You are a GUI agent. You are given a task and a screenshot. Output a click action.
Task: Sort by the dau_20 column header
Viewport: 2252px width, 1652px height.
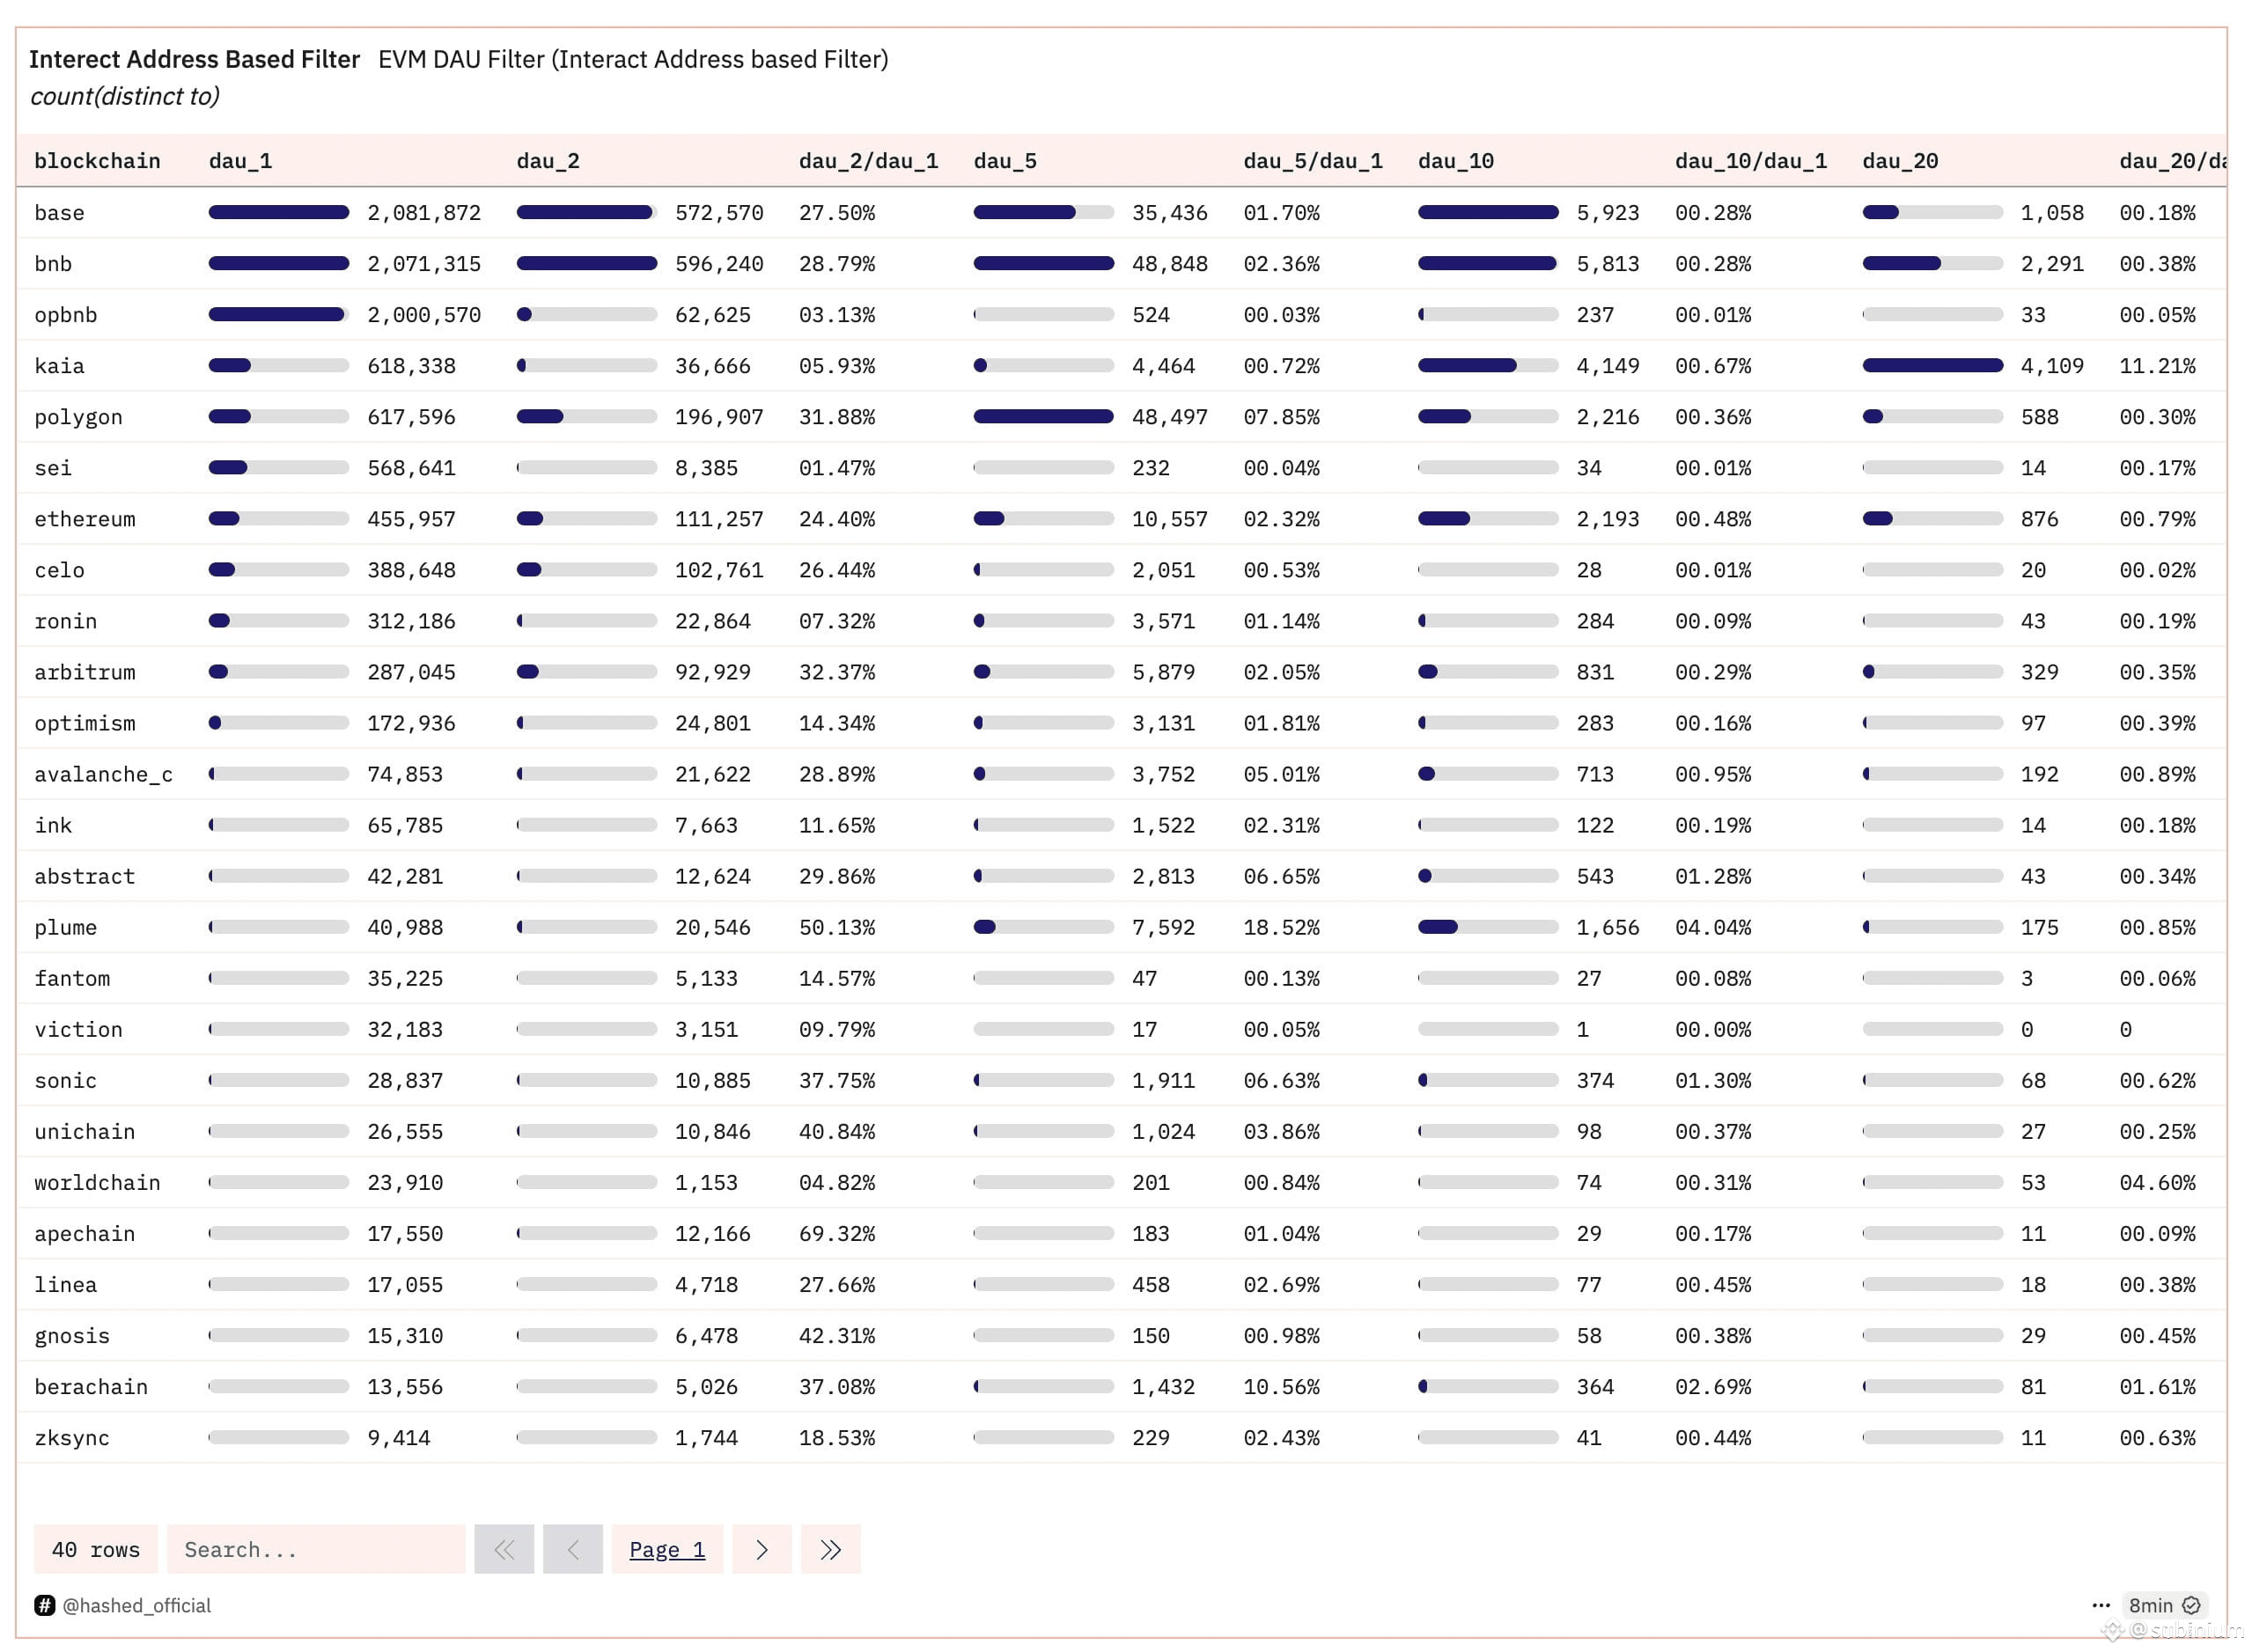point(1900,161)
